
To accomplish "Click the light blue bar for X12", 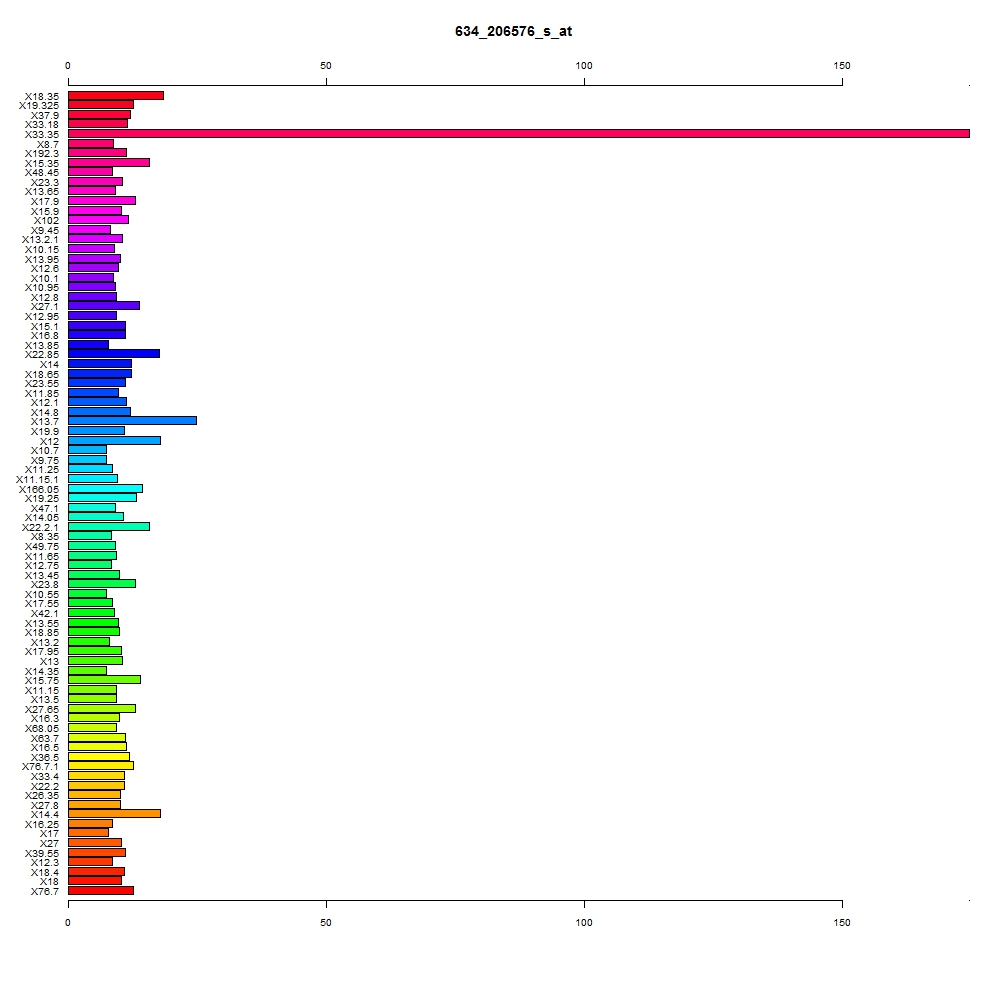I will (x=115, y=440).
